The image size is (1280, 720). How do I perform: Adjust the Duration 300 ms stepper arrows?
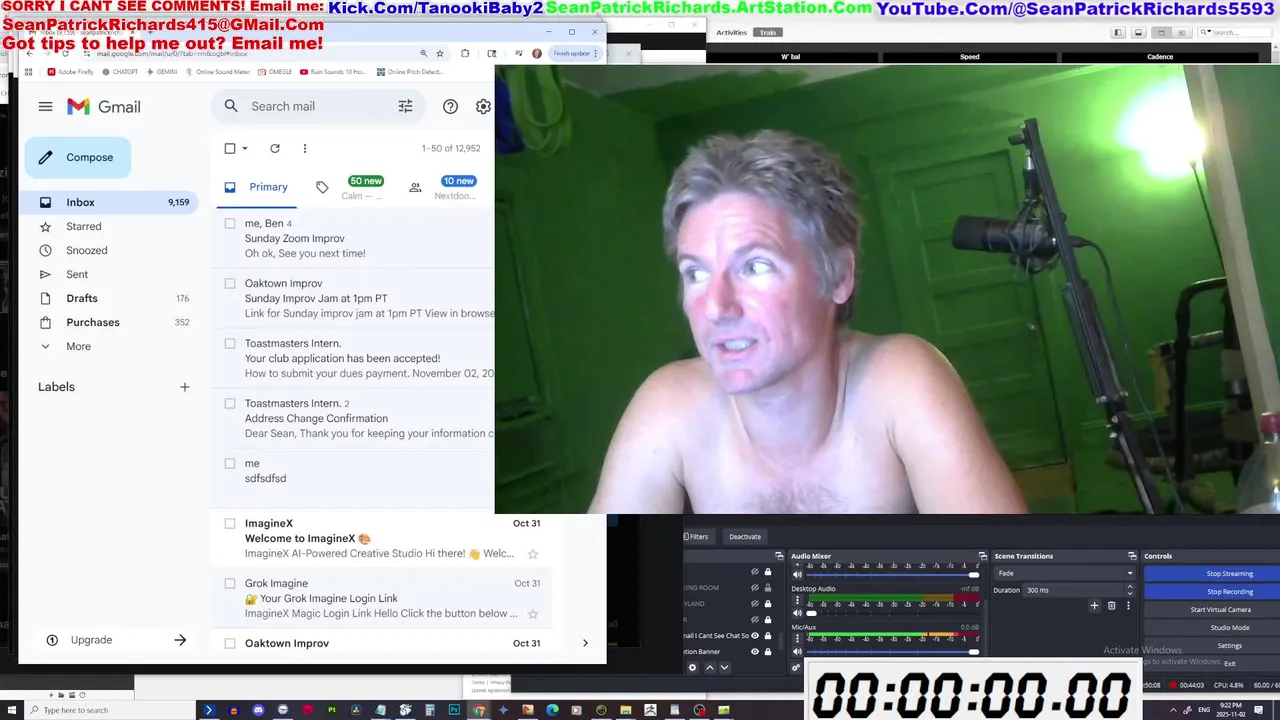tap(1130, 590)
